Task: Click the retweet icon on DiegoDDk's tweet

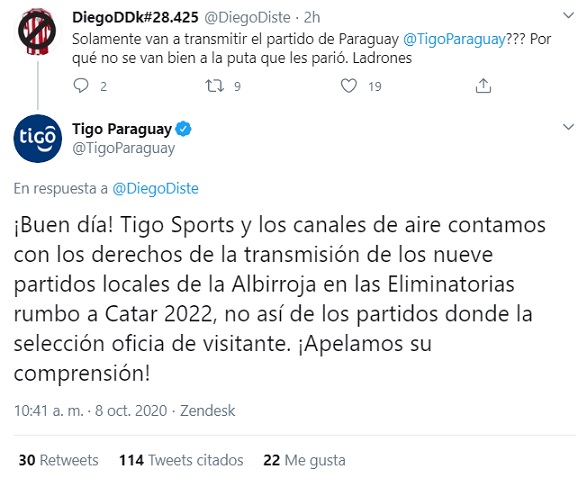Action: click(215, 86)
